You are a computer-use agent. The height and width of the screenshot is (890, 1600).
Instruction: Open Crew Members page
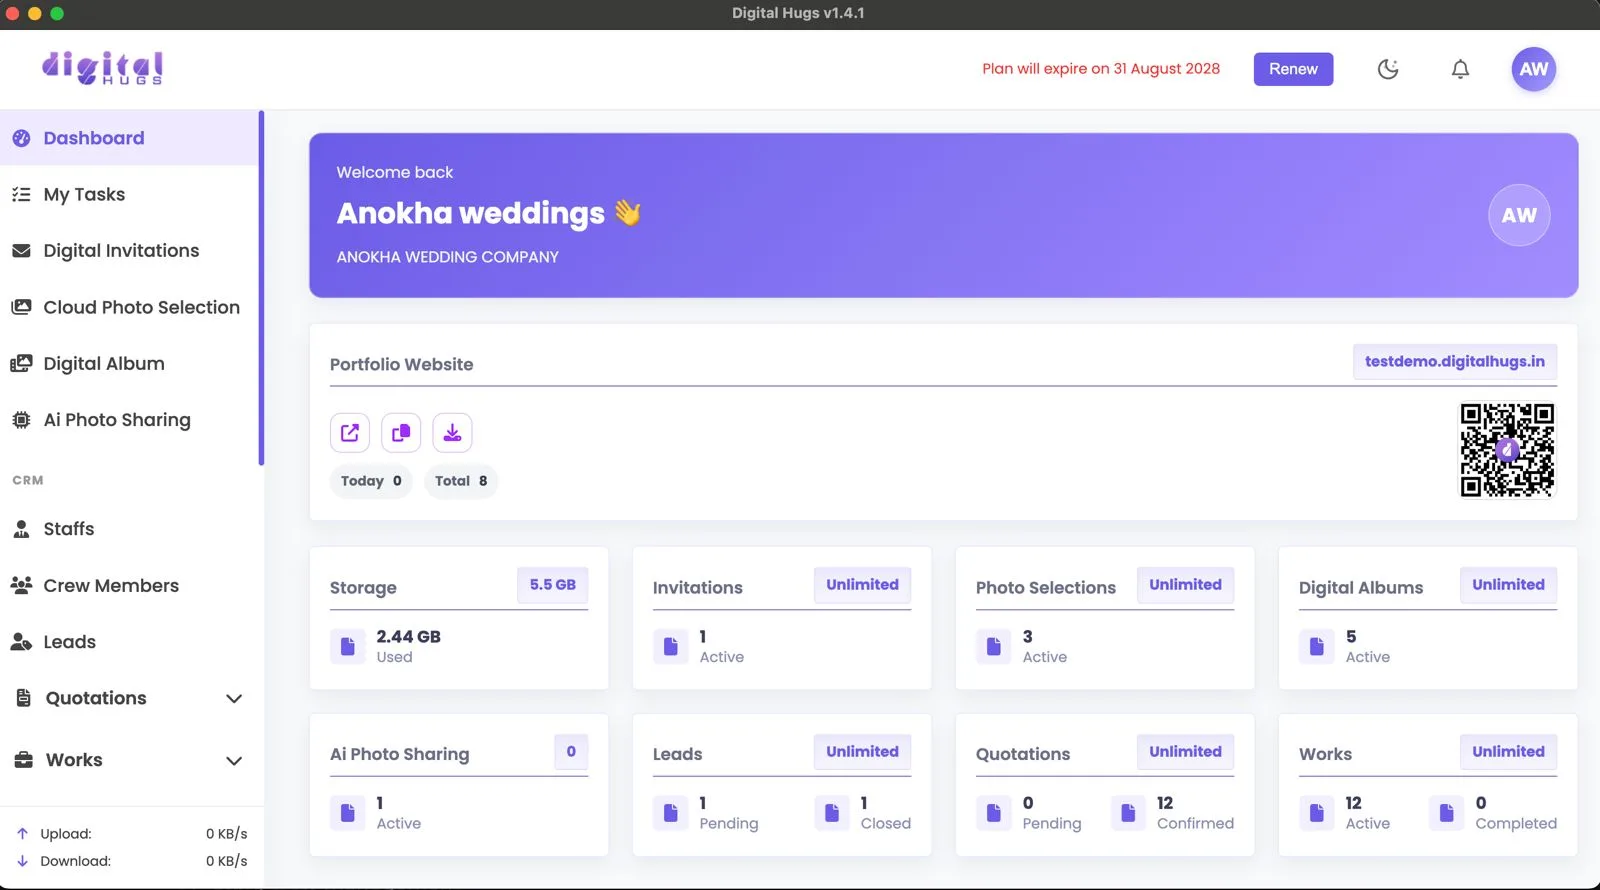pos(130,586)
